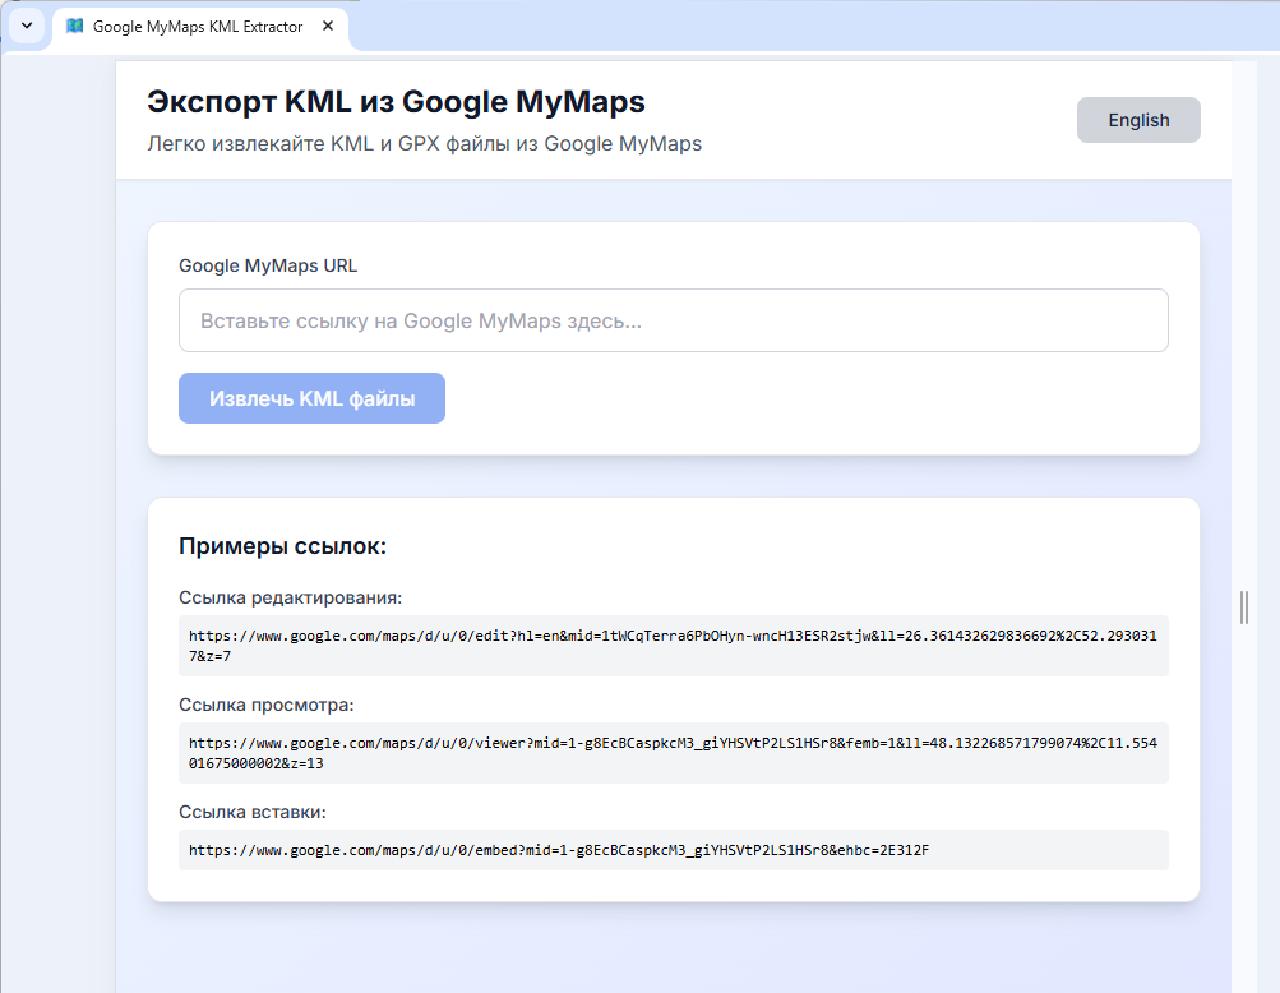Click the Легко извлекайте KML и GPX subtitle
Screen dimensions: 1280x993
pos(424,144)
